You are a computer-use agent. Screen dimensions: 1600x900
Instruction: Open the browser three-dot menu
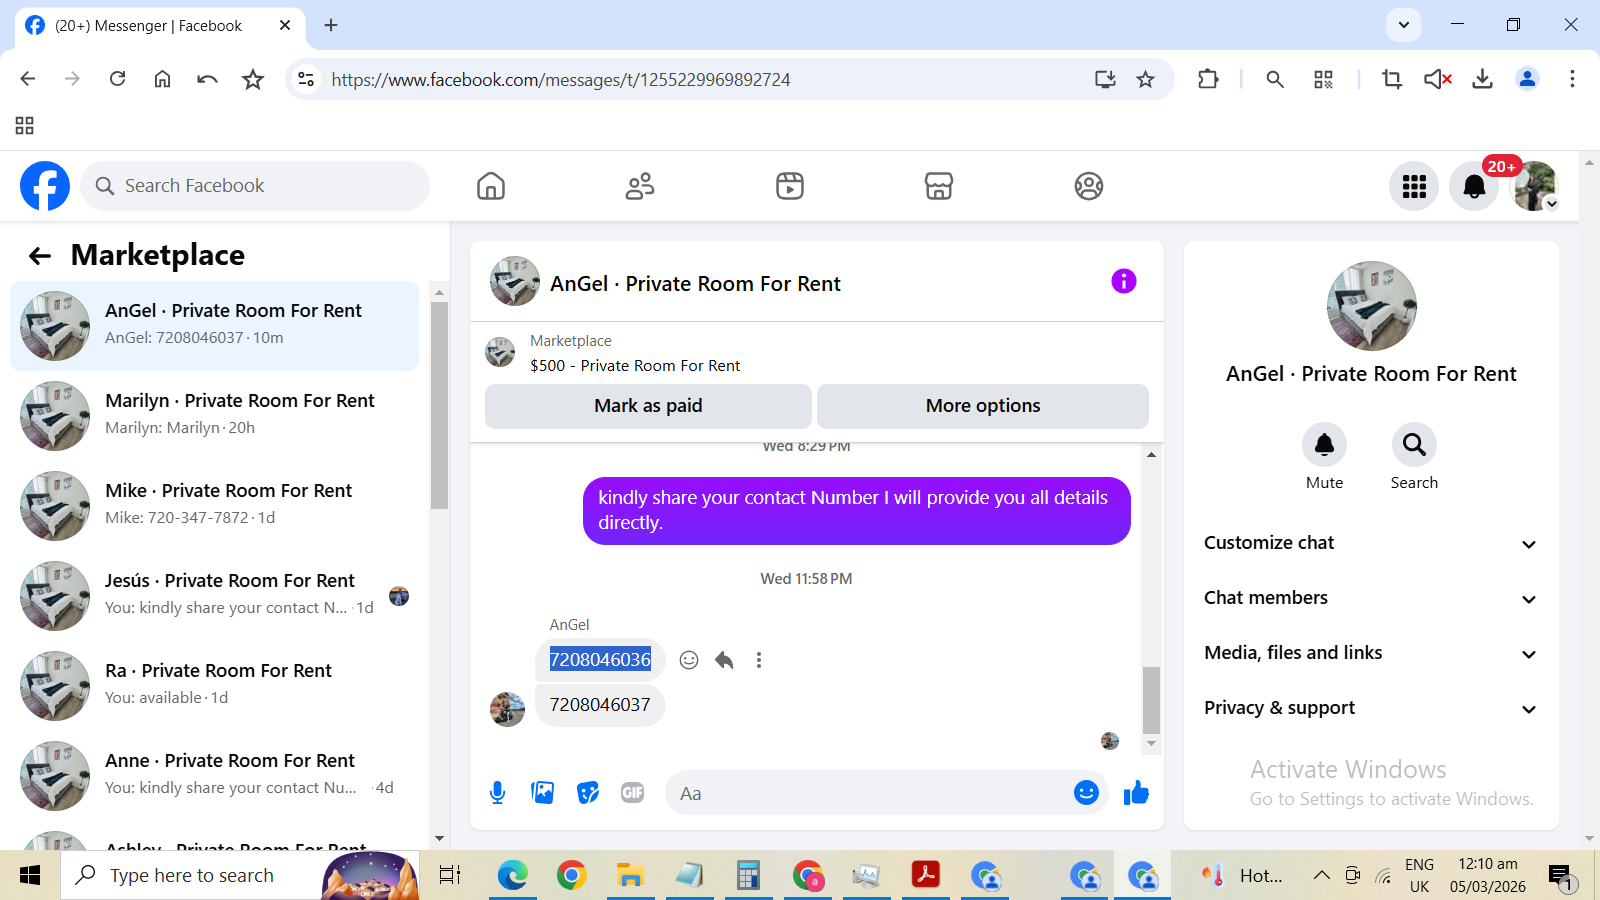pyautogui.click(x=1572, y=79)
